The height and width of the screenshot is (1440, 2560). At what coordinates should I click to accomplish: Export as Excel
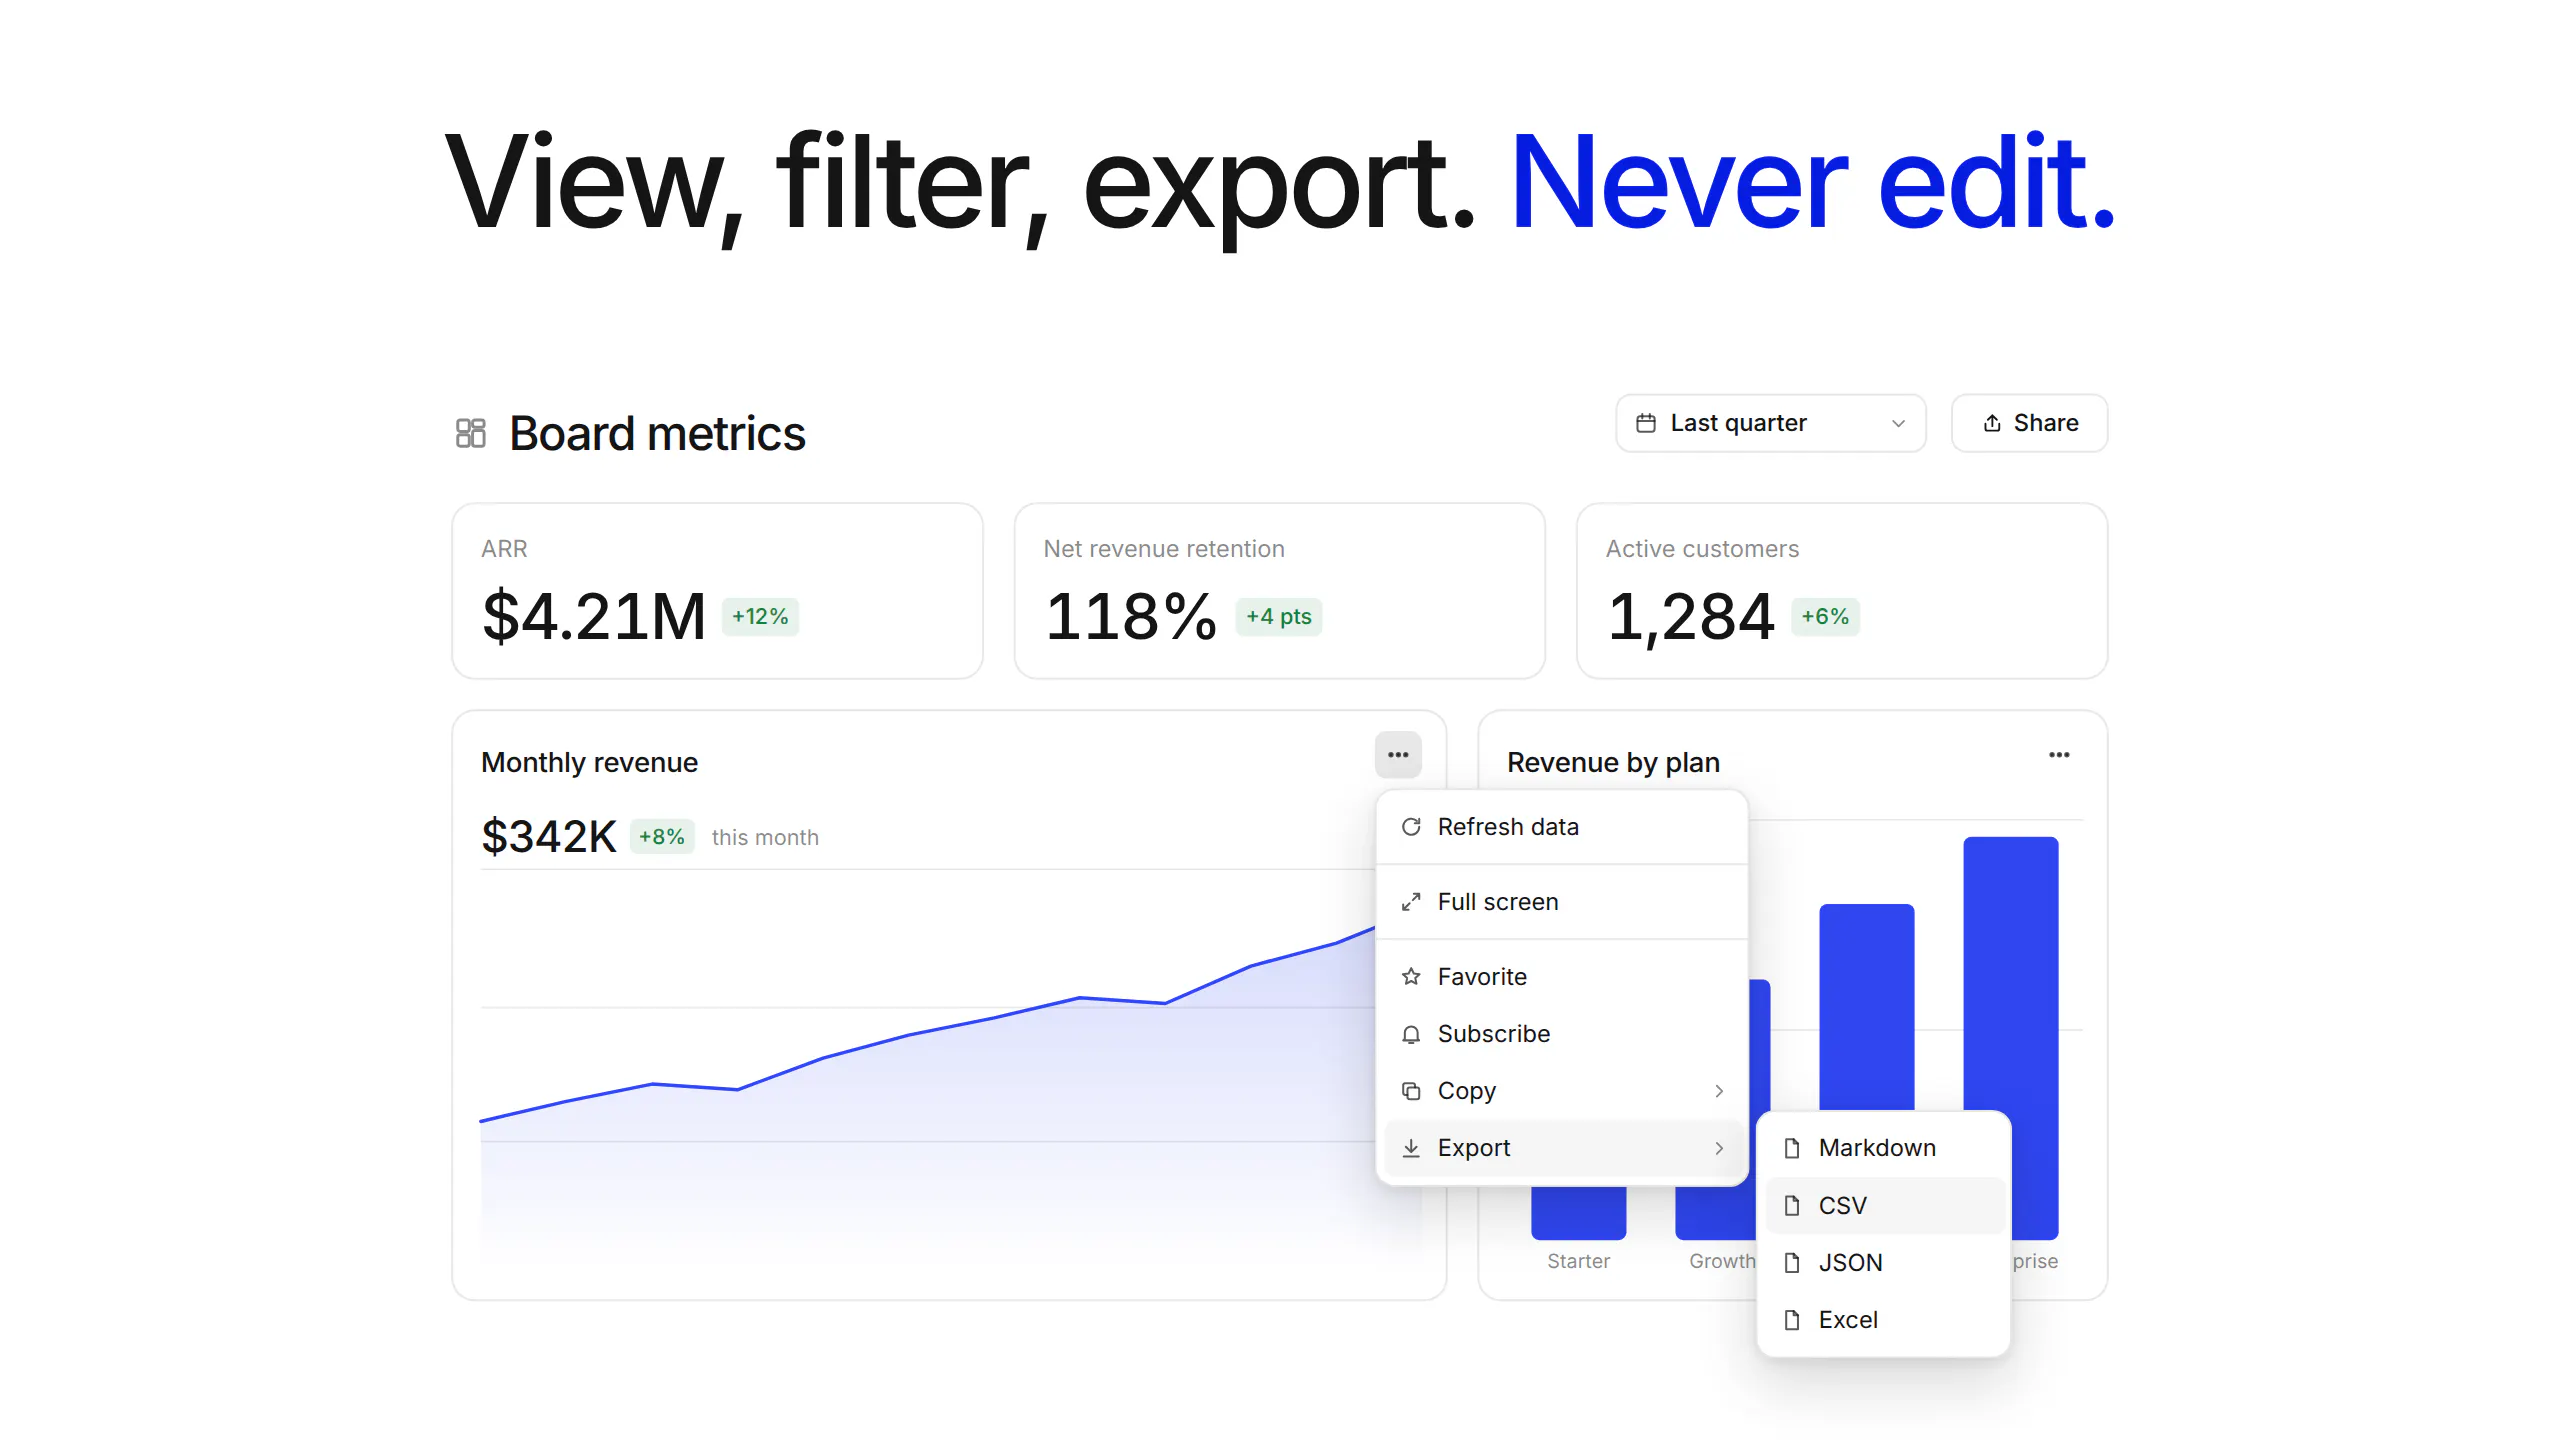tap(1884, 1320)
